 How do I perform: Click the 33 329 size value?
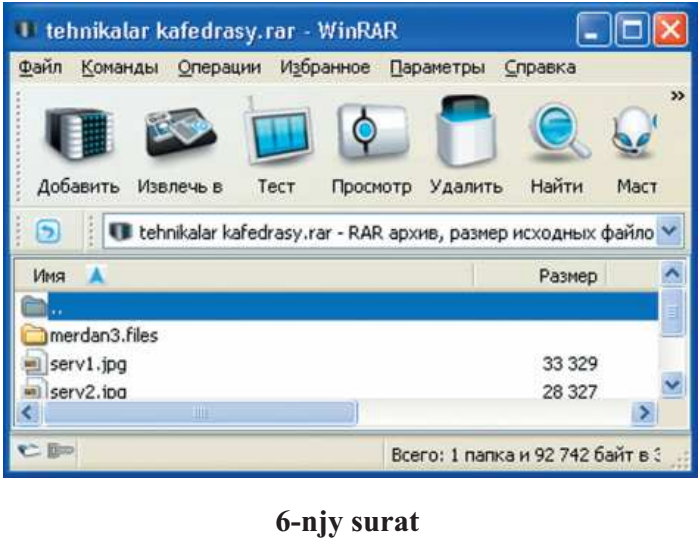coord(570,364)
